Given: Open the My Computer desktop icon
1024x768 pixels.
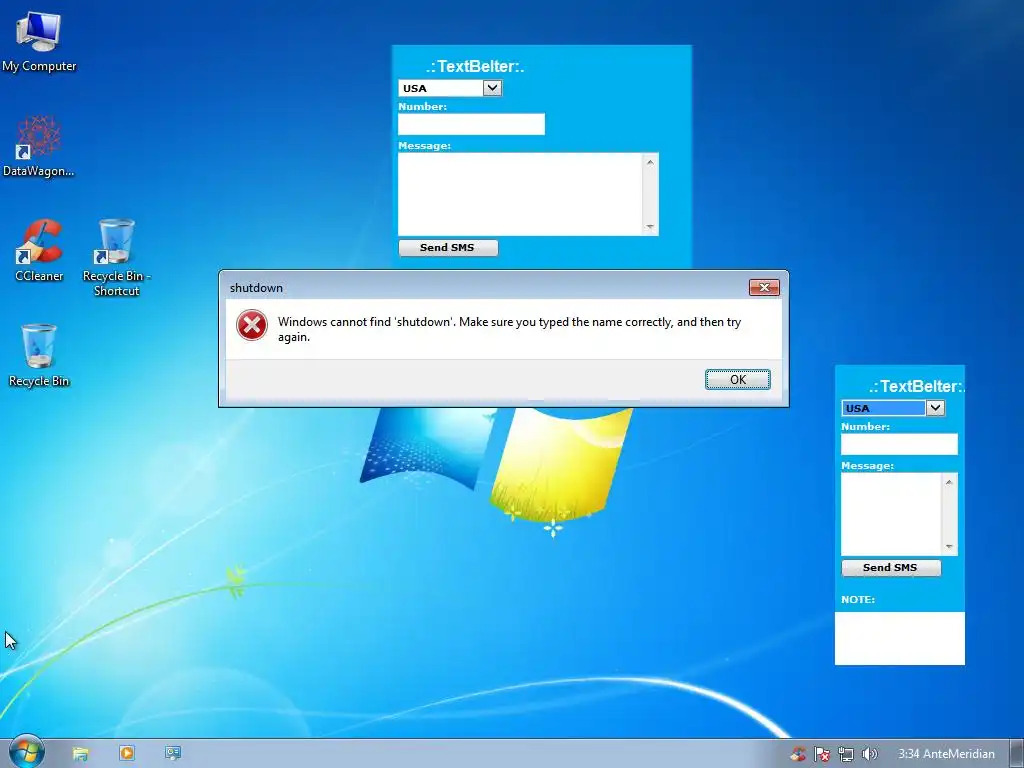Looking at the screenshot, I should [39, 42].
